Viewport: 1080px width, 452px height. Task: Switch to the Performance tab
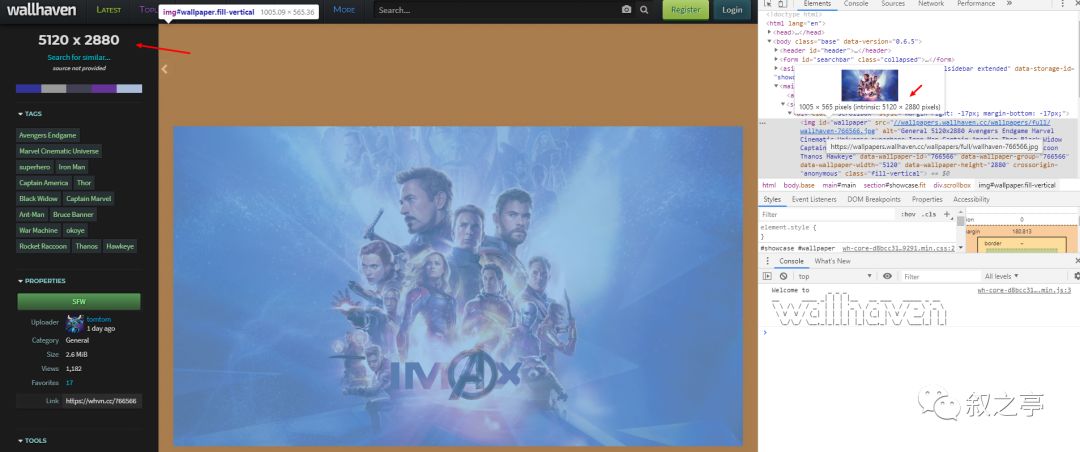click(x=975, y=4)
